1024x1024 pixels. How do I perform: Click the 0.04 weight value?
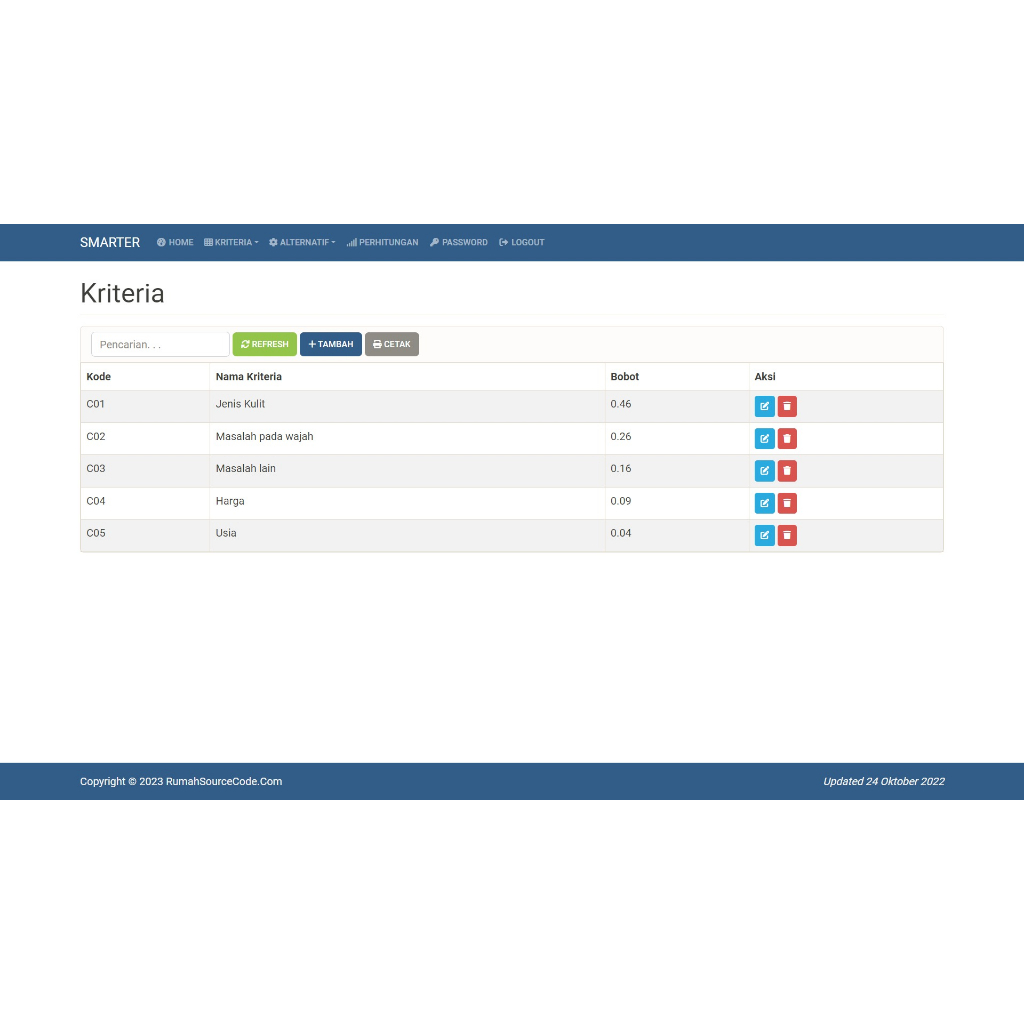(620, 533)
